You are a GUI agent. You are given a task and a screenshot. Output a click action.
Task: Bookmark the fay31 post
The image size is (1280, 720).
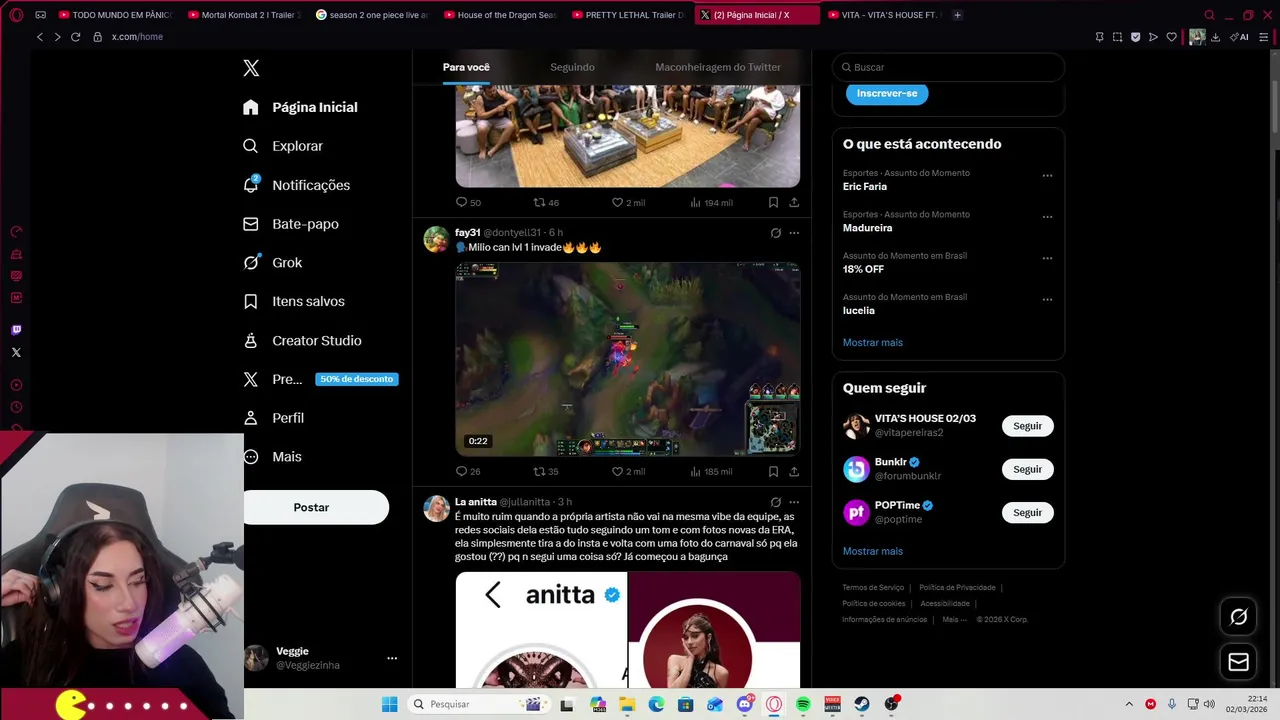pos(773,471)
